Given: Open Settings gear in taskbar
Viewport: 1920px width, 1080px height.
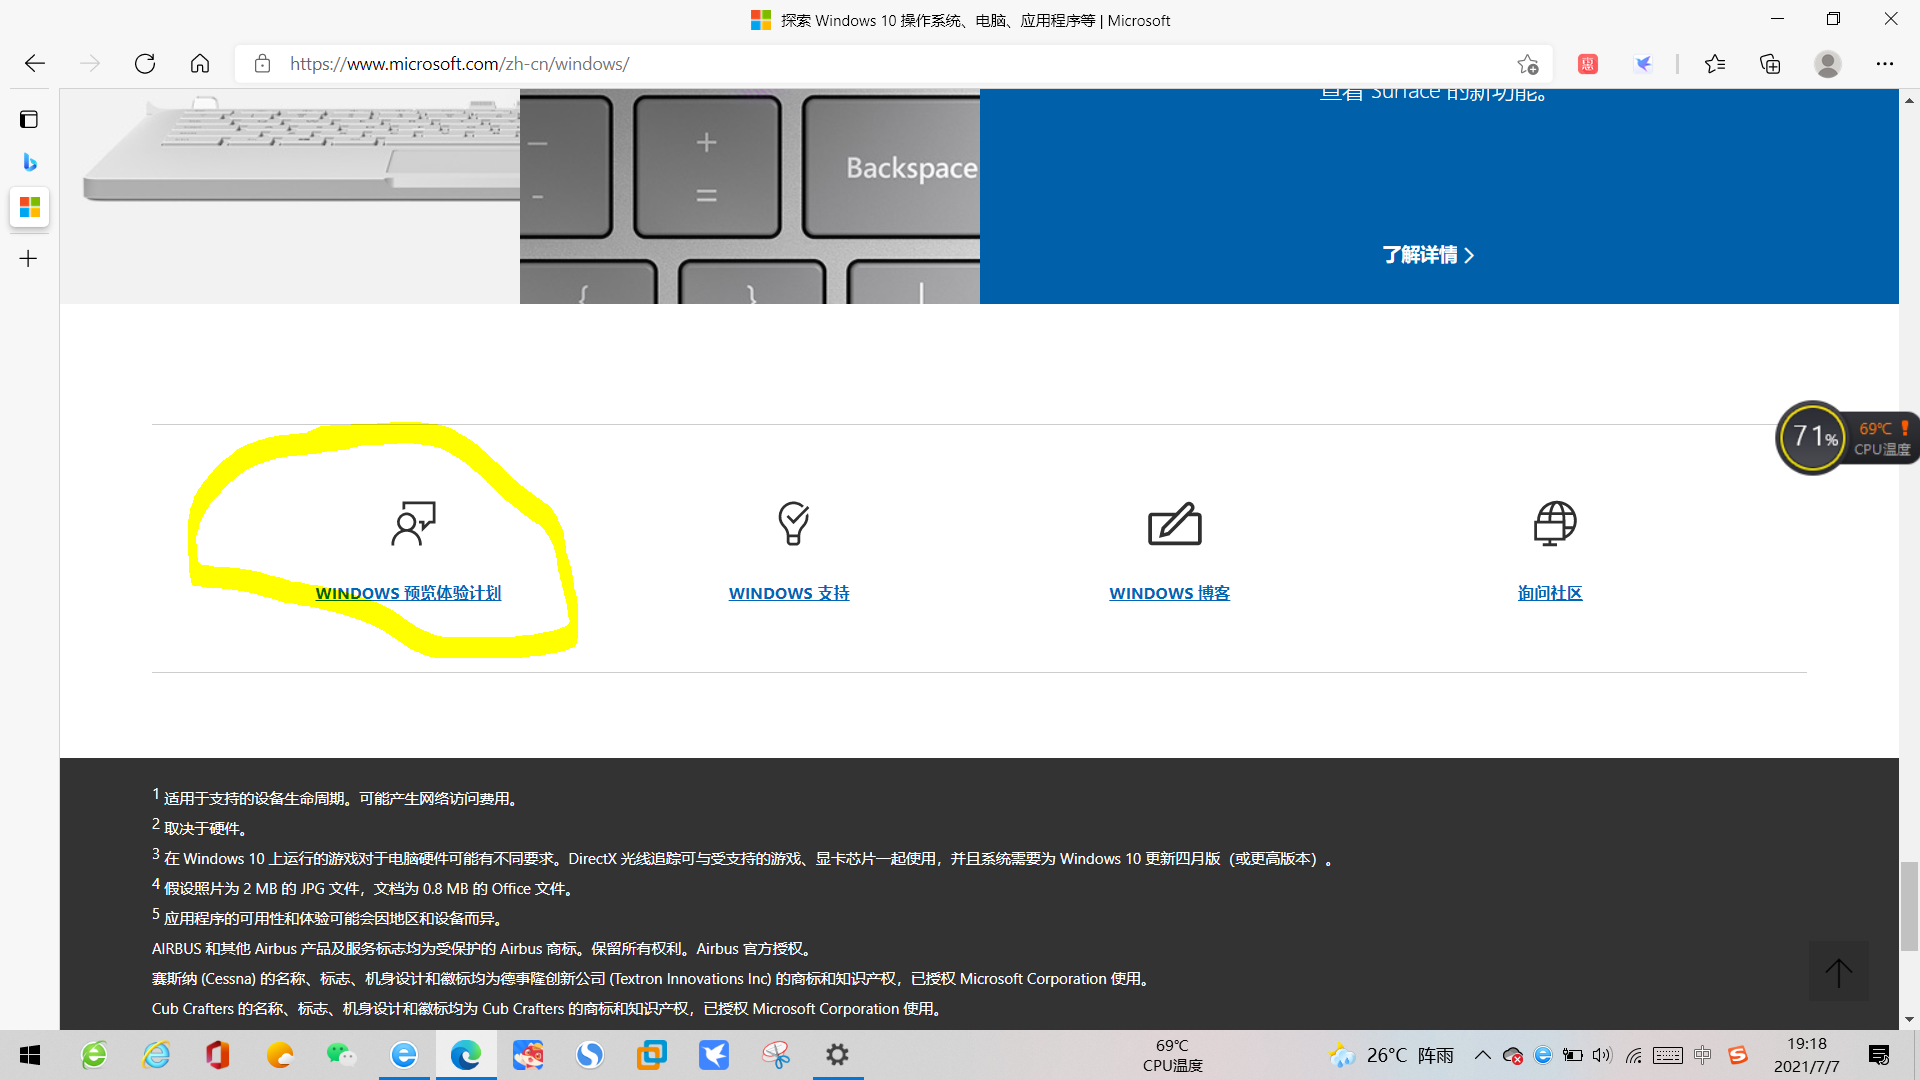Looking at the screenshot, I should pyautogui.click(x=838, y=1055).
